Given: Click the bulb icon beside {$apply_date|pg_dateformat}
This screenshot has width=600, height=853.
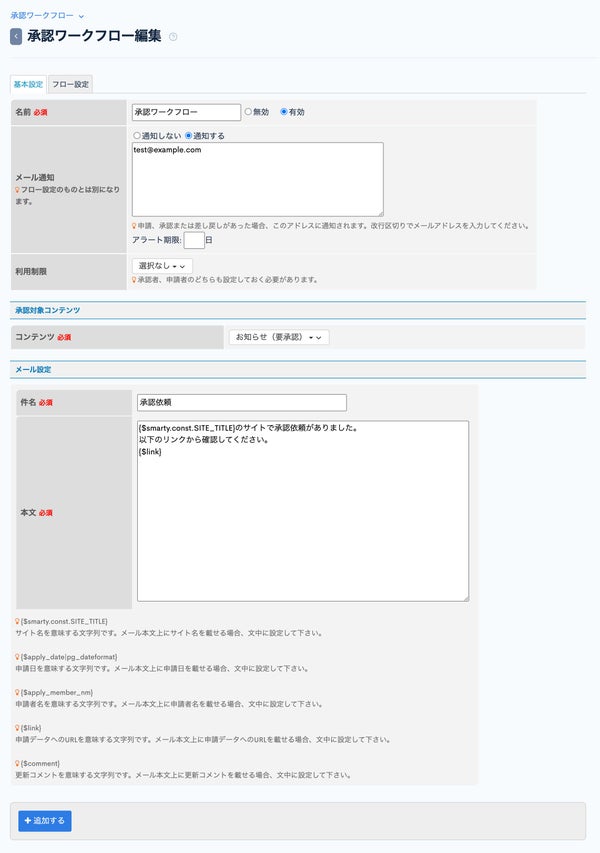Looking at the screenshot, I should pos(17,657).
